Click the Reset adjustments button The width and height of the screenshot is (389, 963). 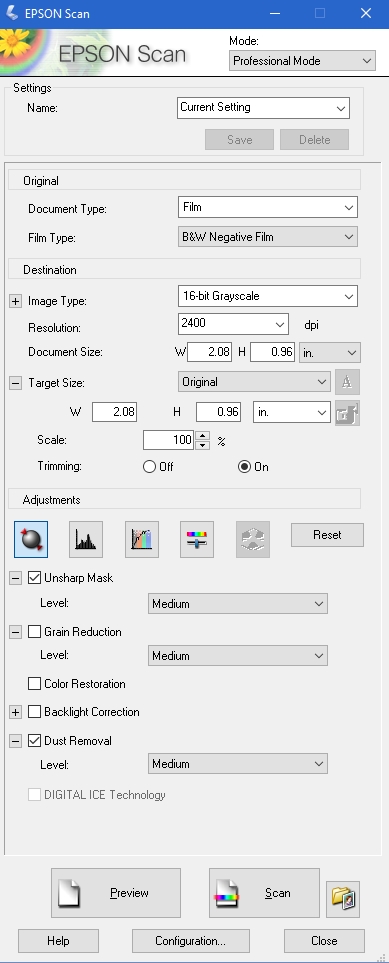(327, 535)
